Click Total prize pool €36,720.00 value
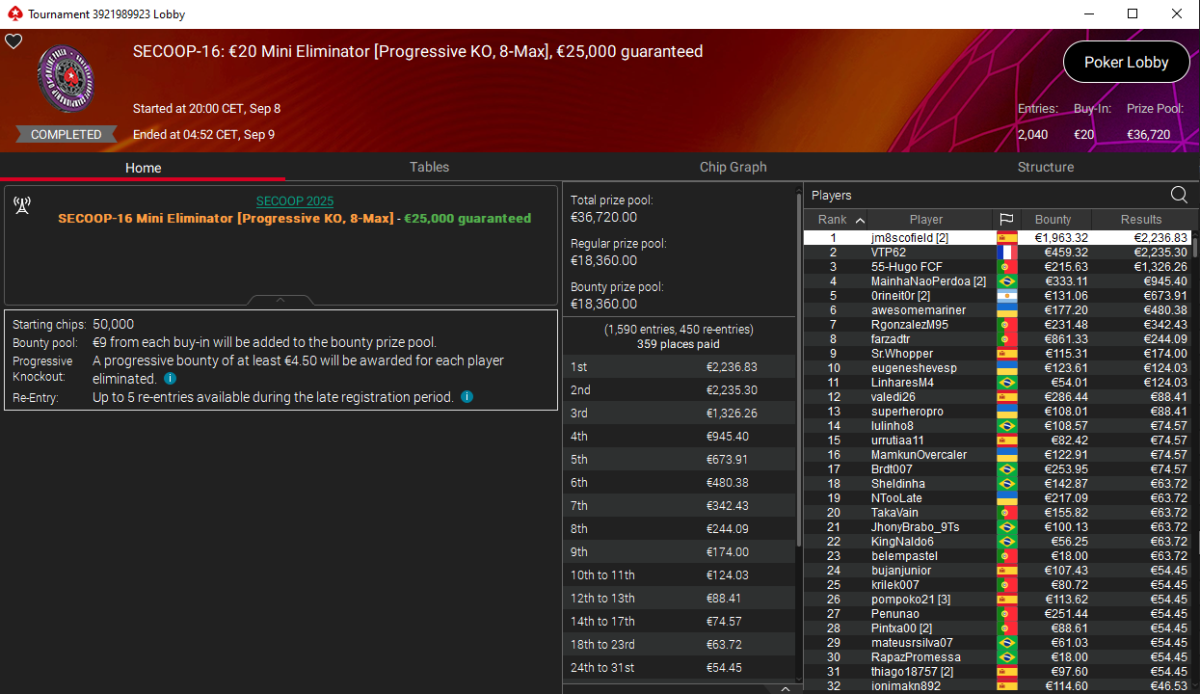This screenshot has height=694, width=1200. point(604,217)
